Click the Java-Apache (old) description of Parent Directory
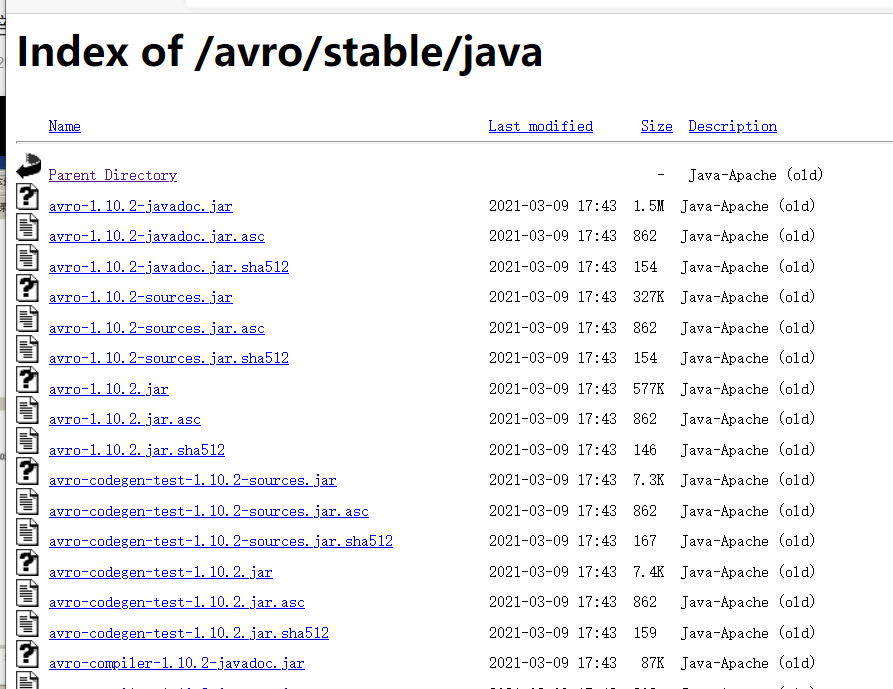 tap(756, 175)
